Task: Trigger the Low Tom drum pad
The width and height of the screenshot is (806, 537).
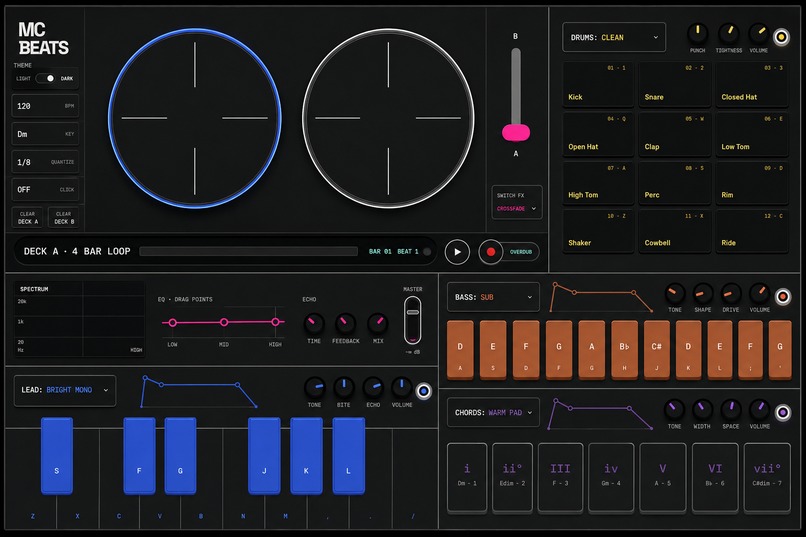Action: coord(752,134)
